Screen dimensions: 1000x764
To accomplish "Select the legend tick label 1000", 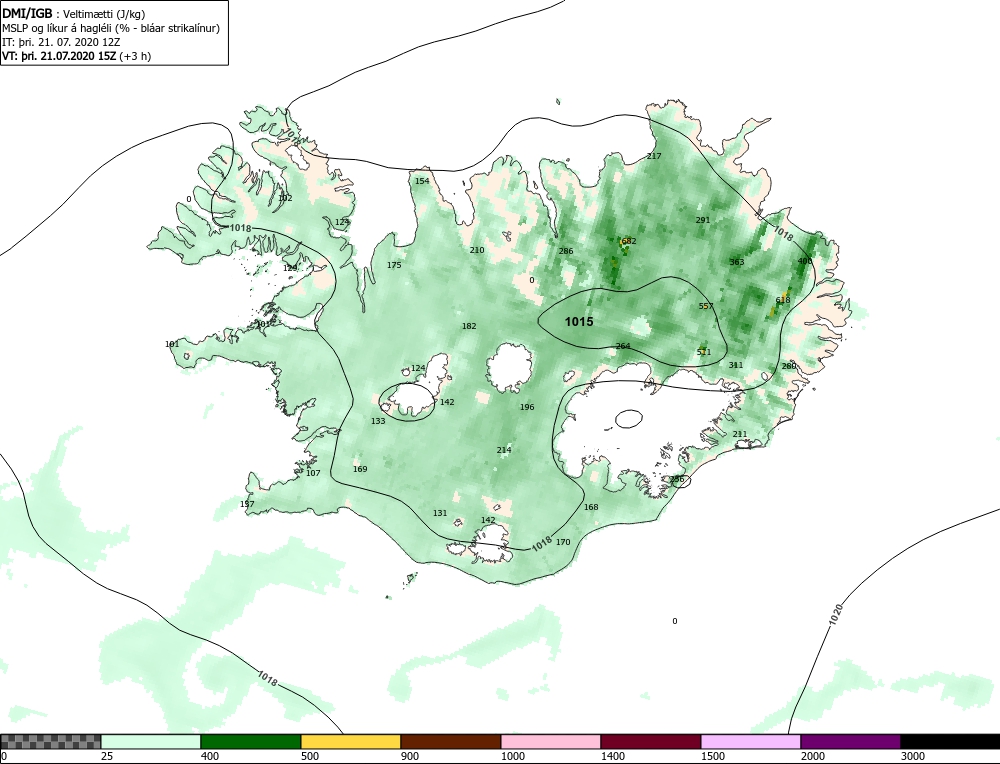I will coord(513,756).
